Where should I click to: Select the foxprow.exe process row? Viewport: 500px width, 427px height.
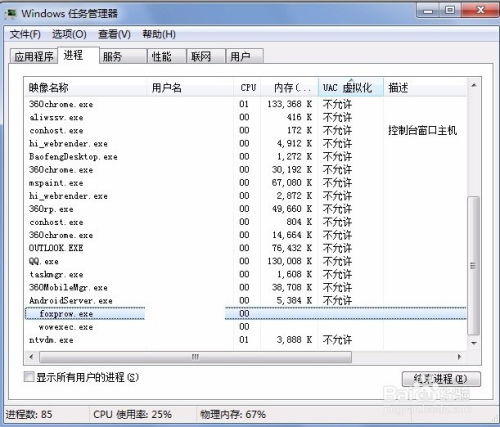(x=246, y=314)
